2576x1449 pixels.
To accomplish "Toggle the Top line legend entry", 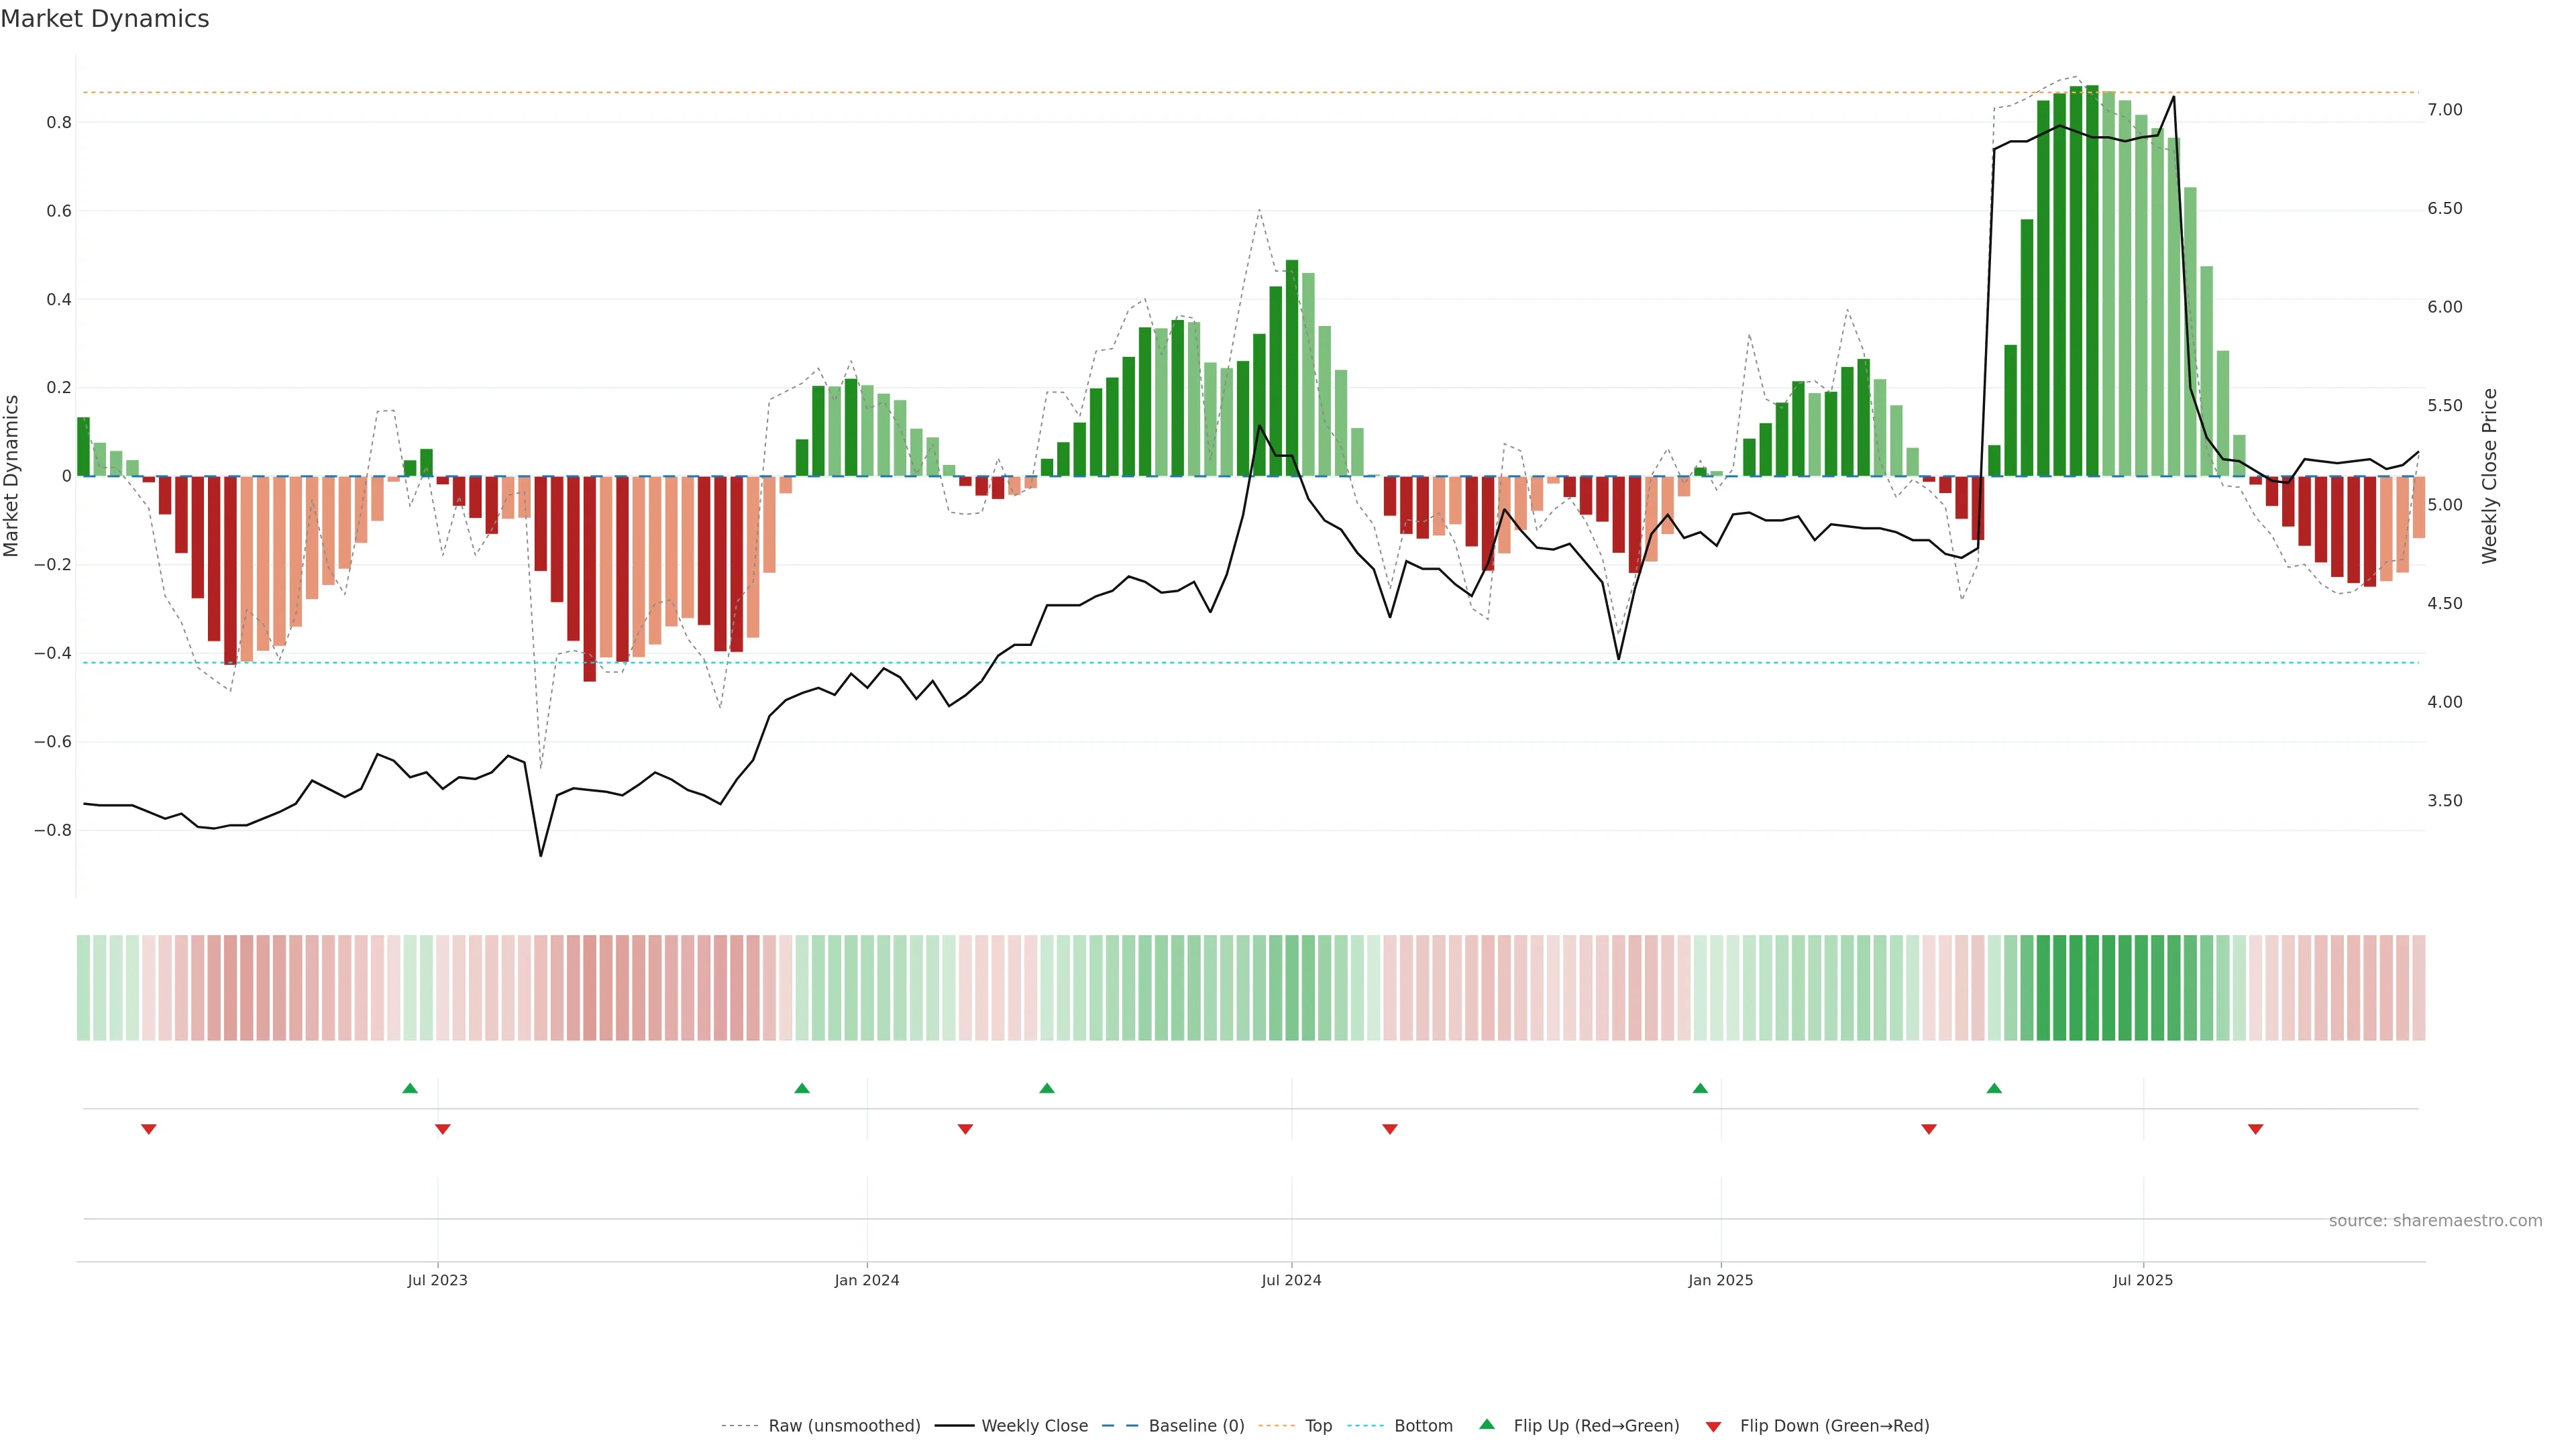I will [x=1318, y=1426].
